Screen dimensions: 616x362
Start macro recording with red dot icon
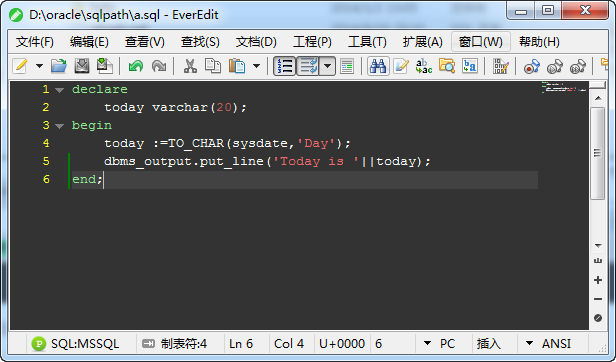[532, 66]
